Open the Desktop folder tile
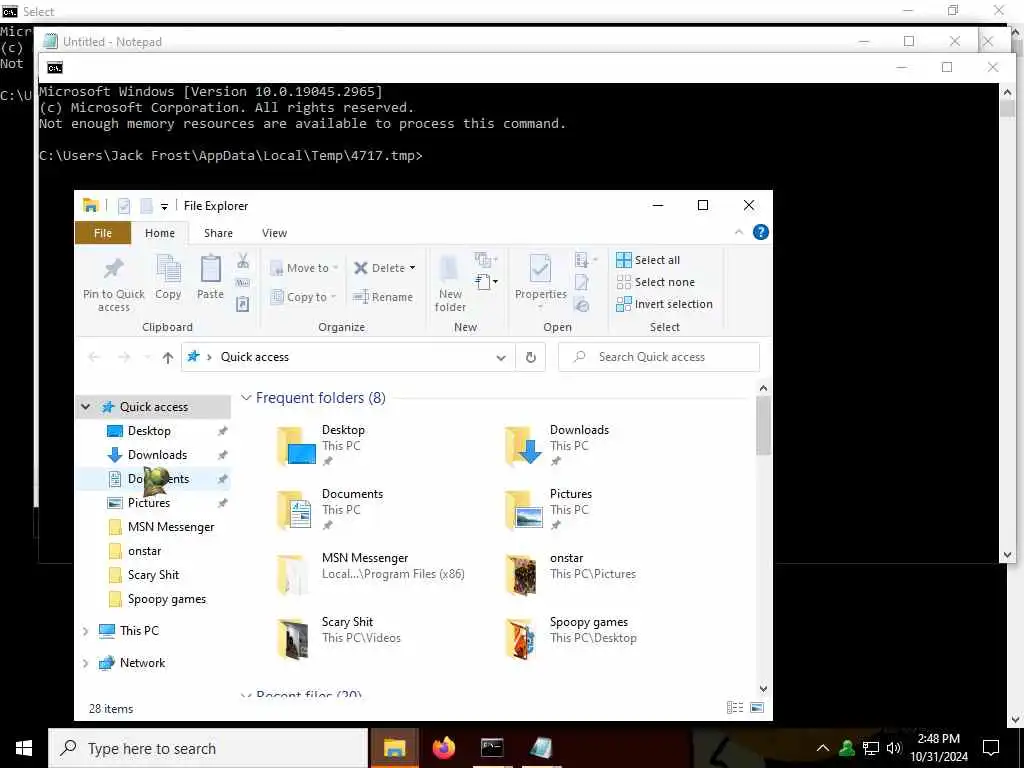 click(323, 446)
